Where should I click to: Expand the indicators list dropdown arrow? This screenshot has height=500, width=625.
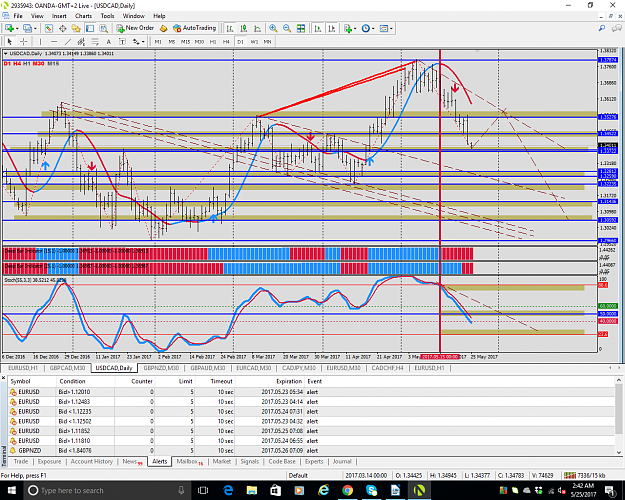point(354,29)
